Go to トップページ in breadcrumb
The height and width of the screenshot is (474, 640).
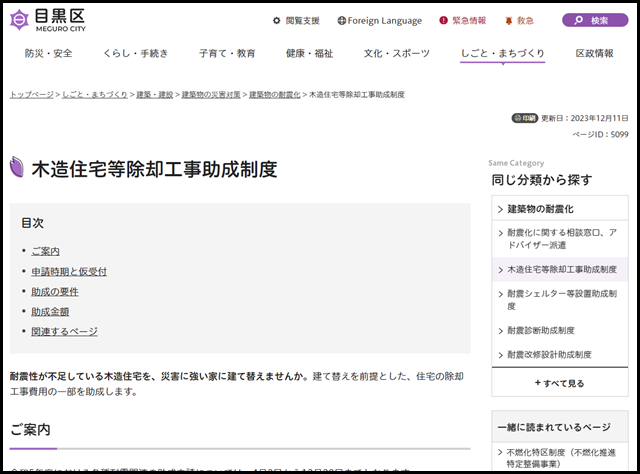coord(31,94)
